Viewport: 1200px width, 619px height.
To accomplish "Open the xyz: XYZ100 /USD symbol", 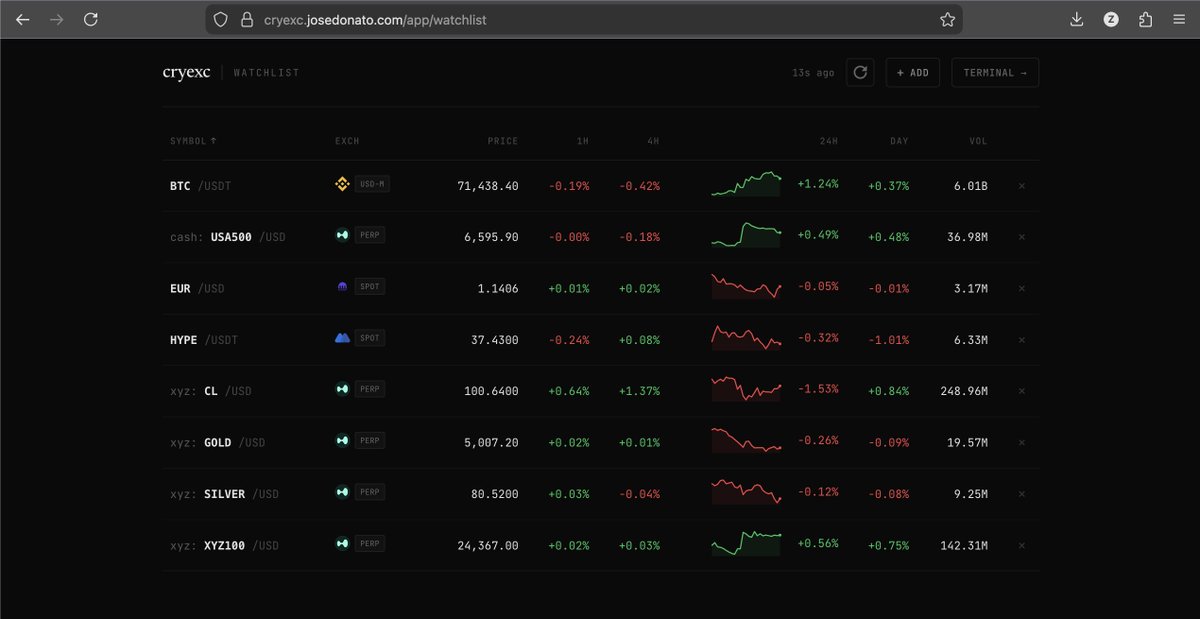I will pyautogui.click(x=225, y=545).
